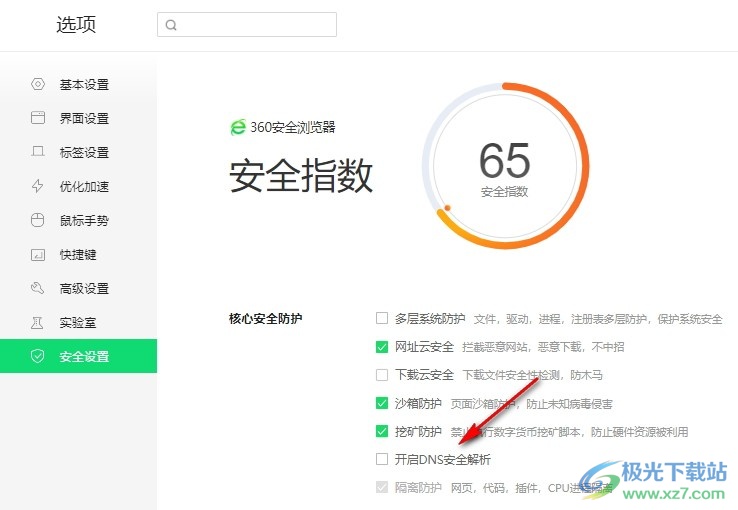
Task: Click the 优化加速 lightning icon
Action: [38, 186]
